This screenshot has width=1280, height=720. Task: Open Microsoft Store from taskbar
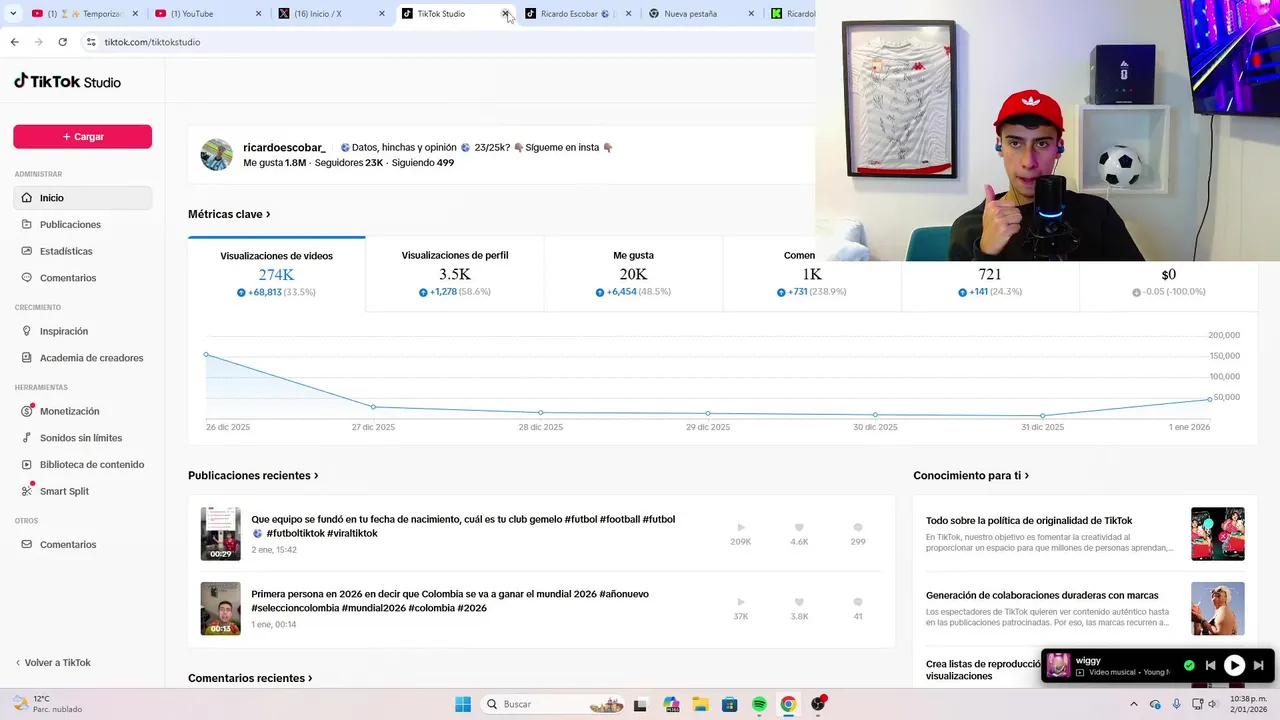(729, 704)
